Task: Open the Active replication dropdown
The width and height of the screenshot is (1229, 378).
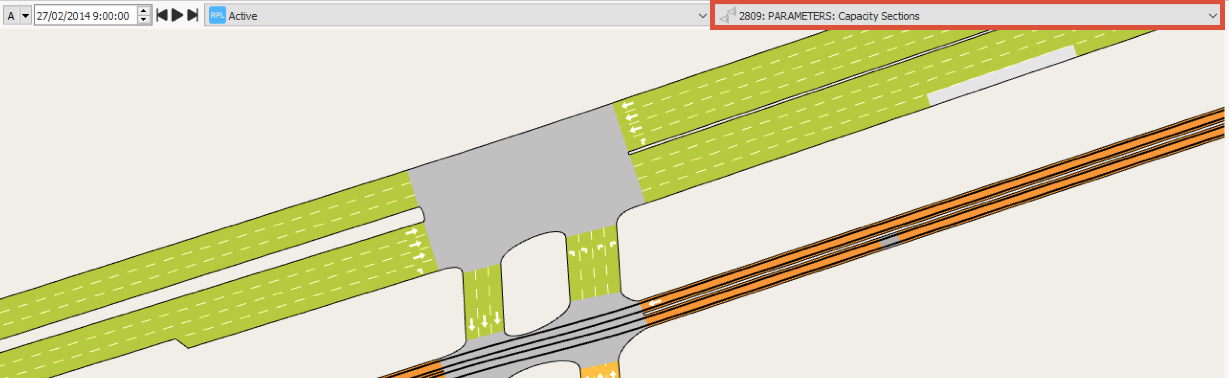Action: (x=456, y=16)
